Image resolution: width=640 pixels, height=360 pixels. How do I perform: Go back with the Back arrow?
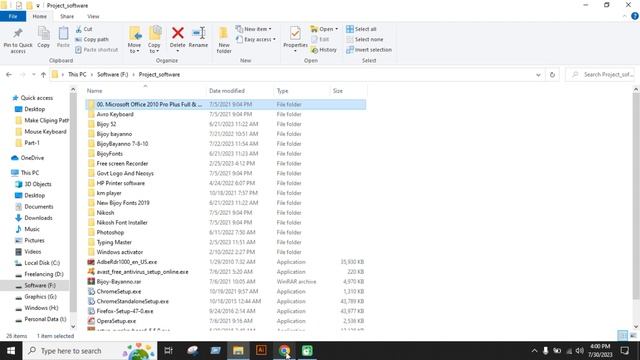click(x=9, y=75)
